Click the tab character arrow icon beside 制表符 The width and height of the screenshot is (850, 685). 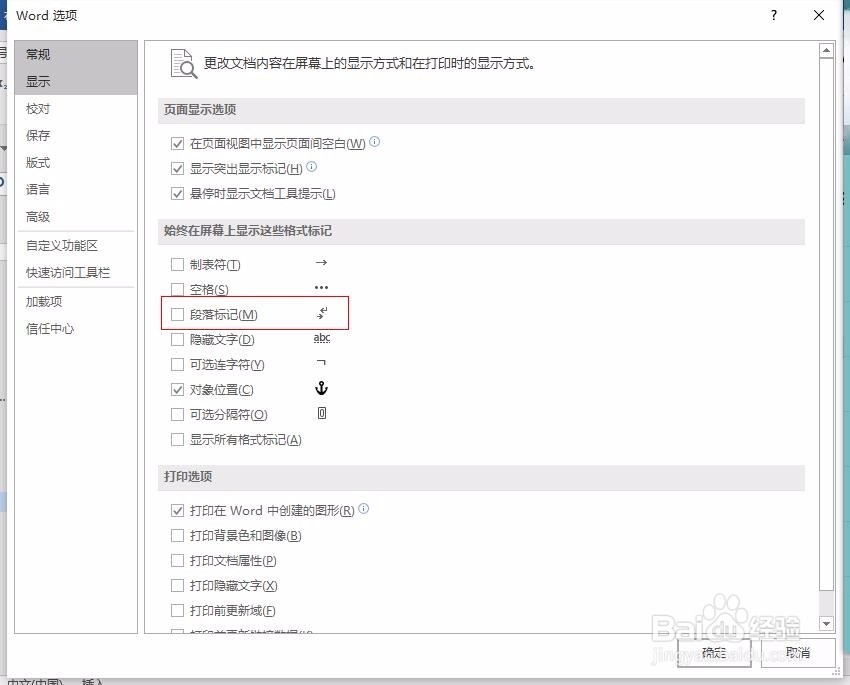coord(323,263)
